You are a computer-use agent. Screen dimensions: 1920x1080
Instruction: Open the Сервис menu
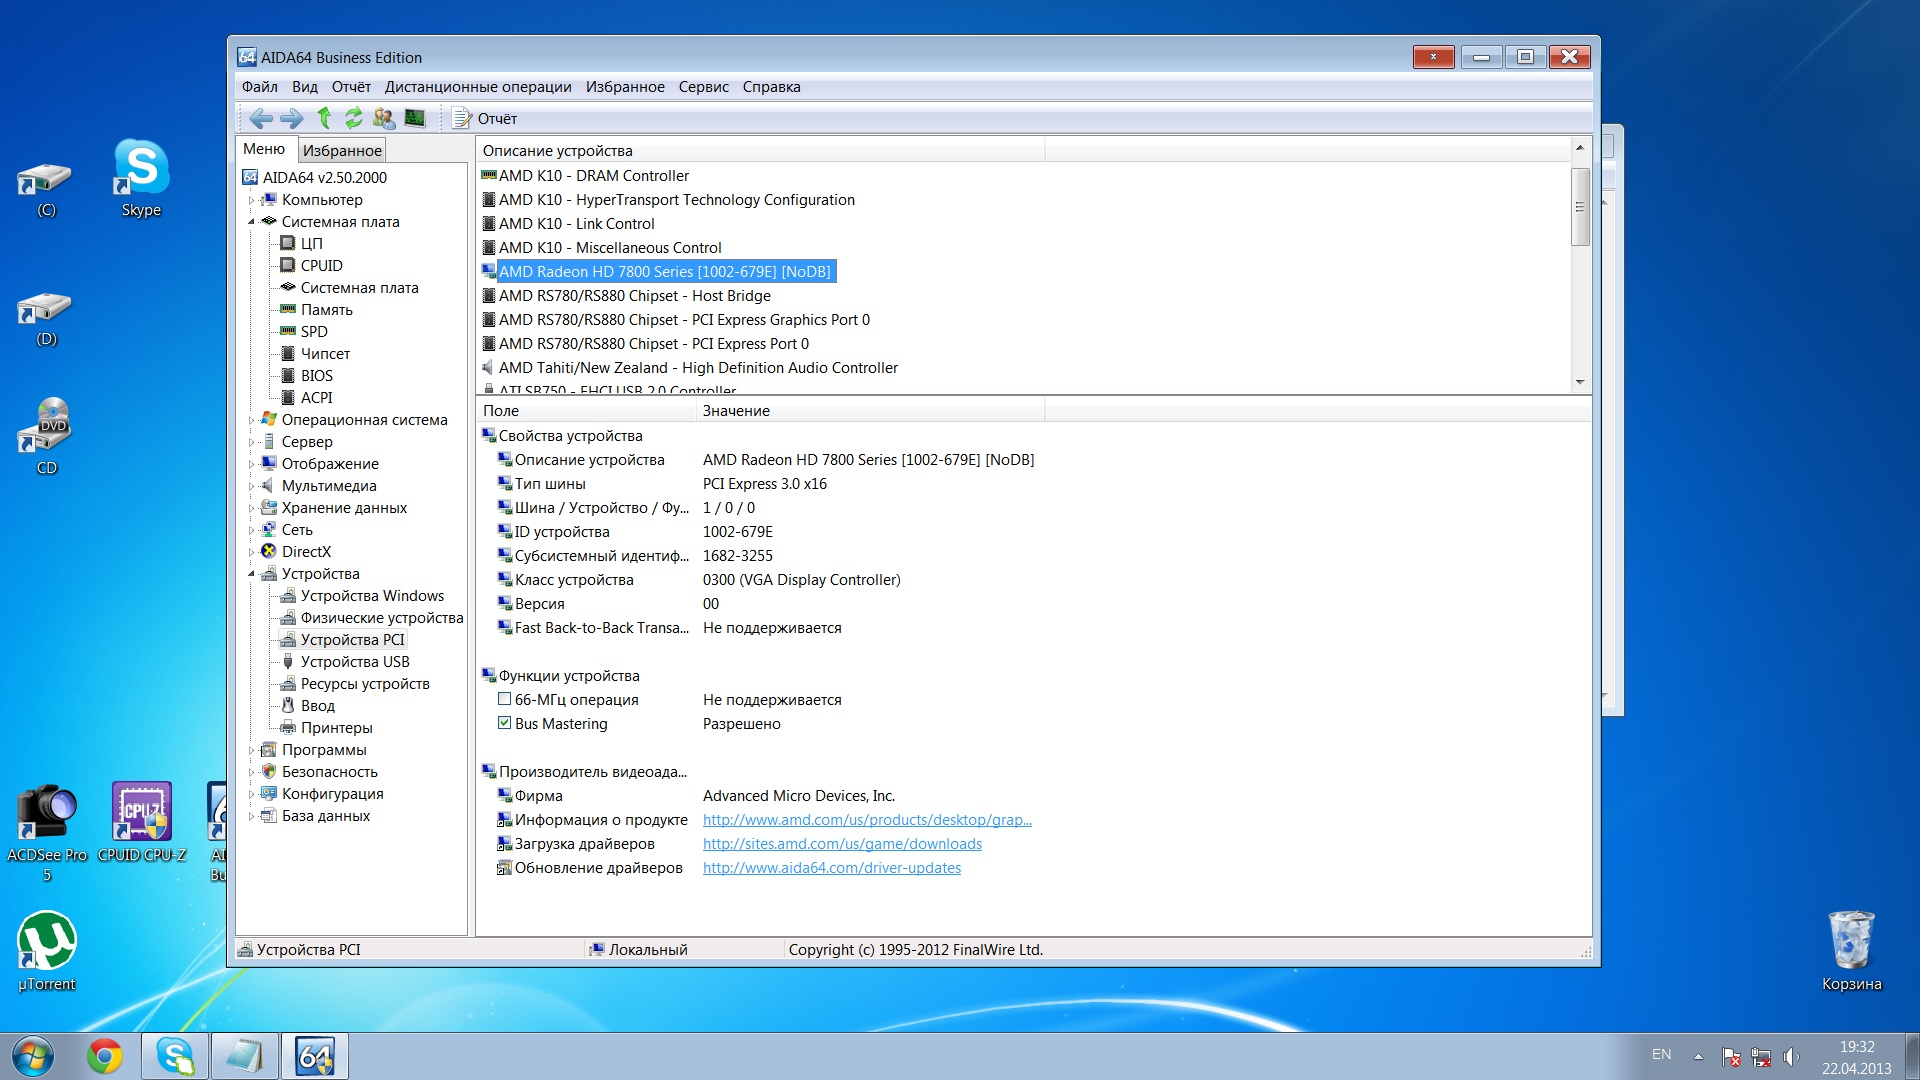click(x=703, y=87)
